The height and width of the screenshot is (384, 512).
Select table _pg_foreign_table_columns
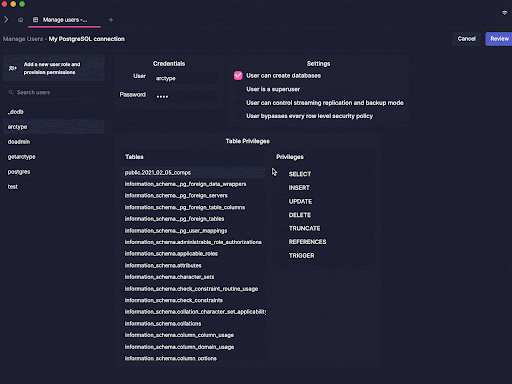coord(194,207)
